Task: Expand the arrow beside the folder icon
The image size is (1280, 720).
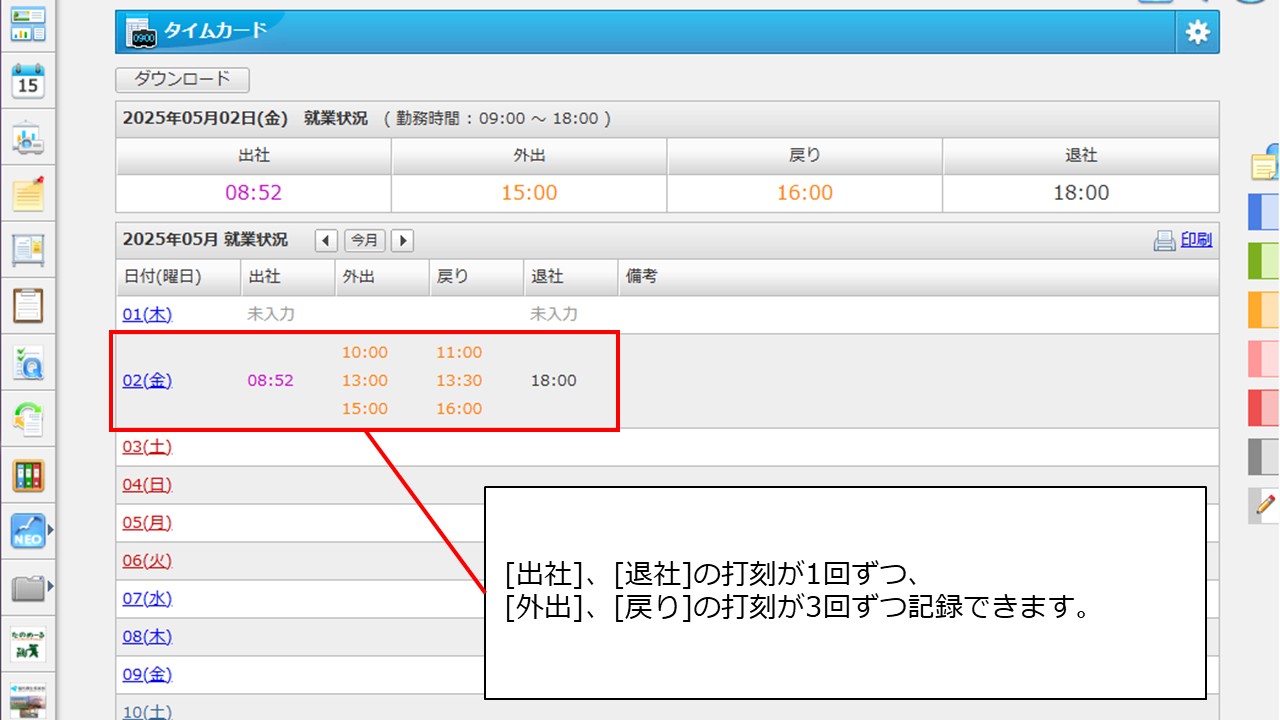Action: 50,586
